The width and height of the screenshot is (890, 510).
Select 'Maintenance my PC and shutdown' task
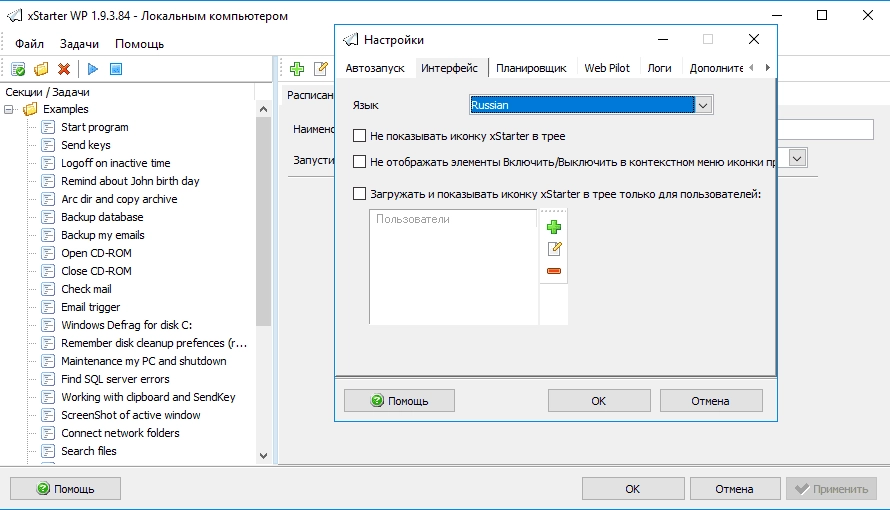coord(144,361)
